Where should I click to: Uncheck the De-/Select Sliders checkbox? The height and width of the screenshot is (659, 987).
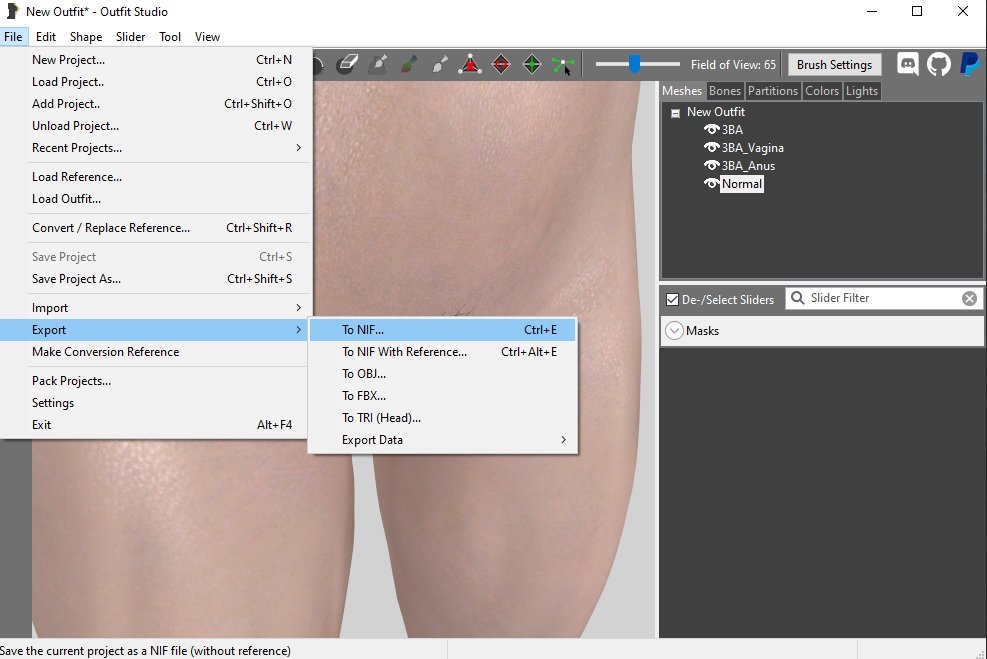(x=672, y=299)
